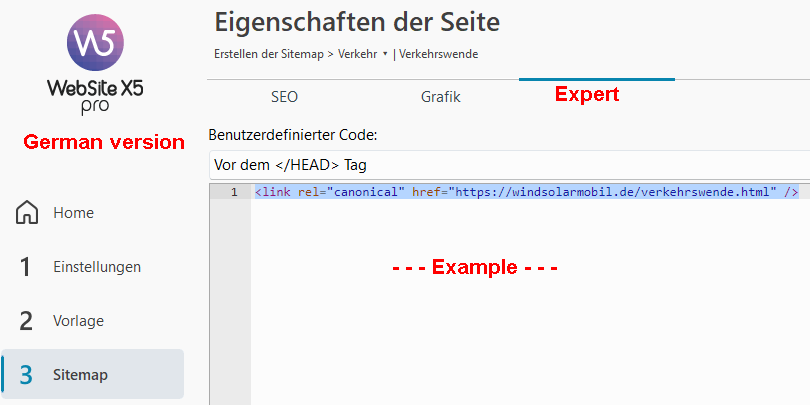
Task: Click the WebSite X5 pro logo
Action: coord(95,67)
